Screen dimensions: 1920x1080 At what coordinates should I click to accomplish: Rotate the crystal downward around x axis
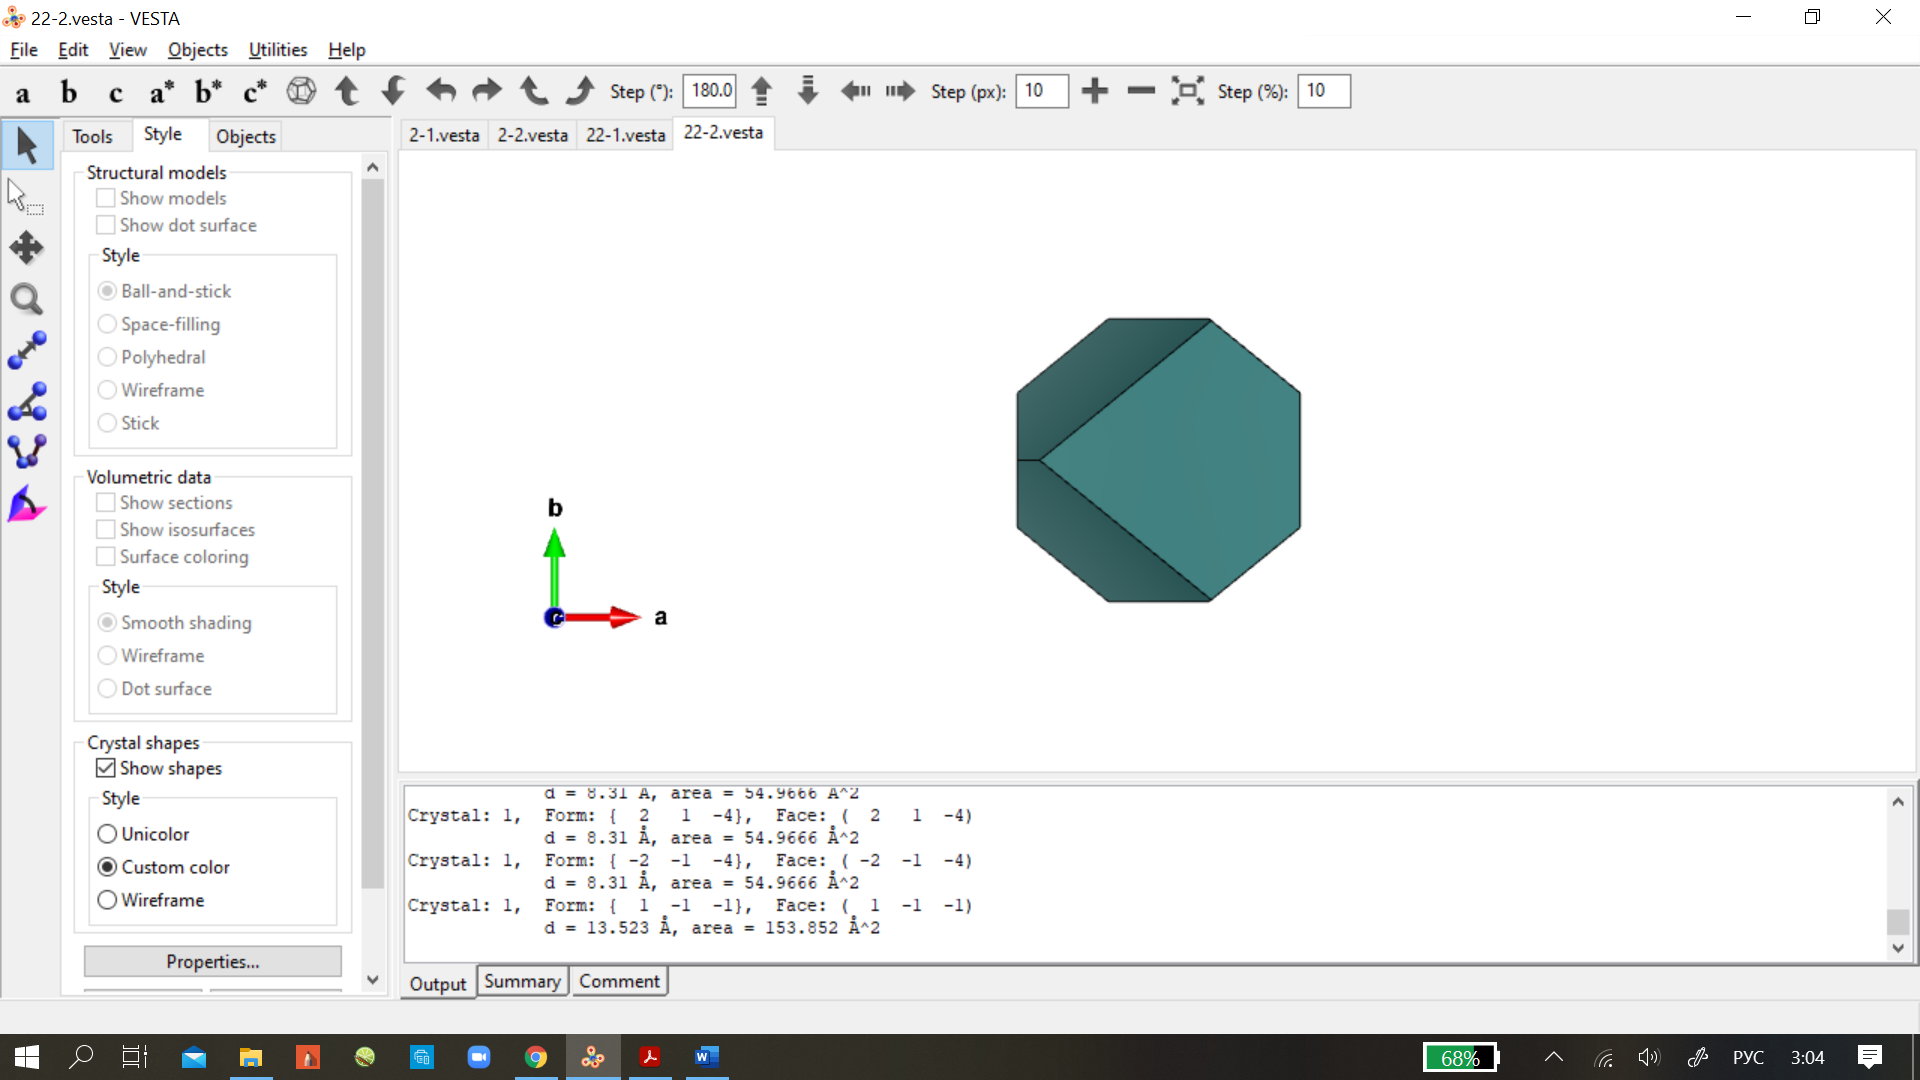tap(394, 91)
